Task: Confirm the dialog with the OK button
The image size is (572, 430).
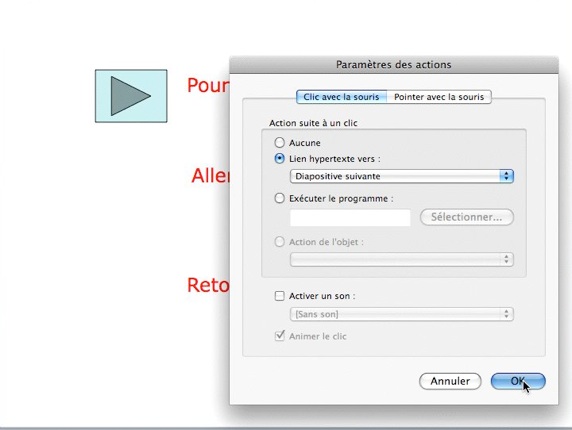Action: [x=518, y=381]
